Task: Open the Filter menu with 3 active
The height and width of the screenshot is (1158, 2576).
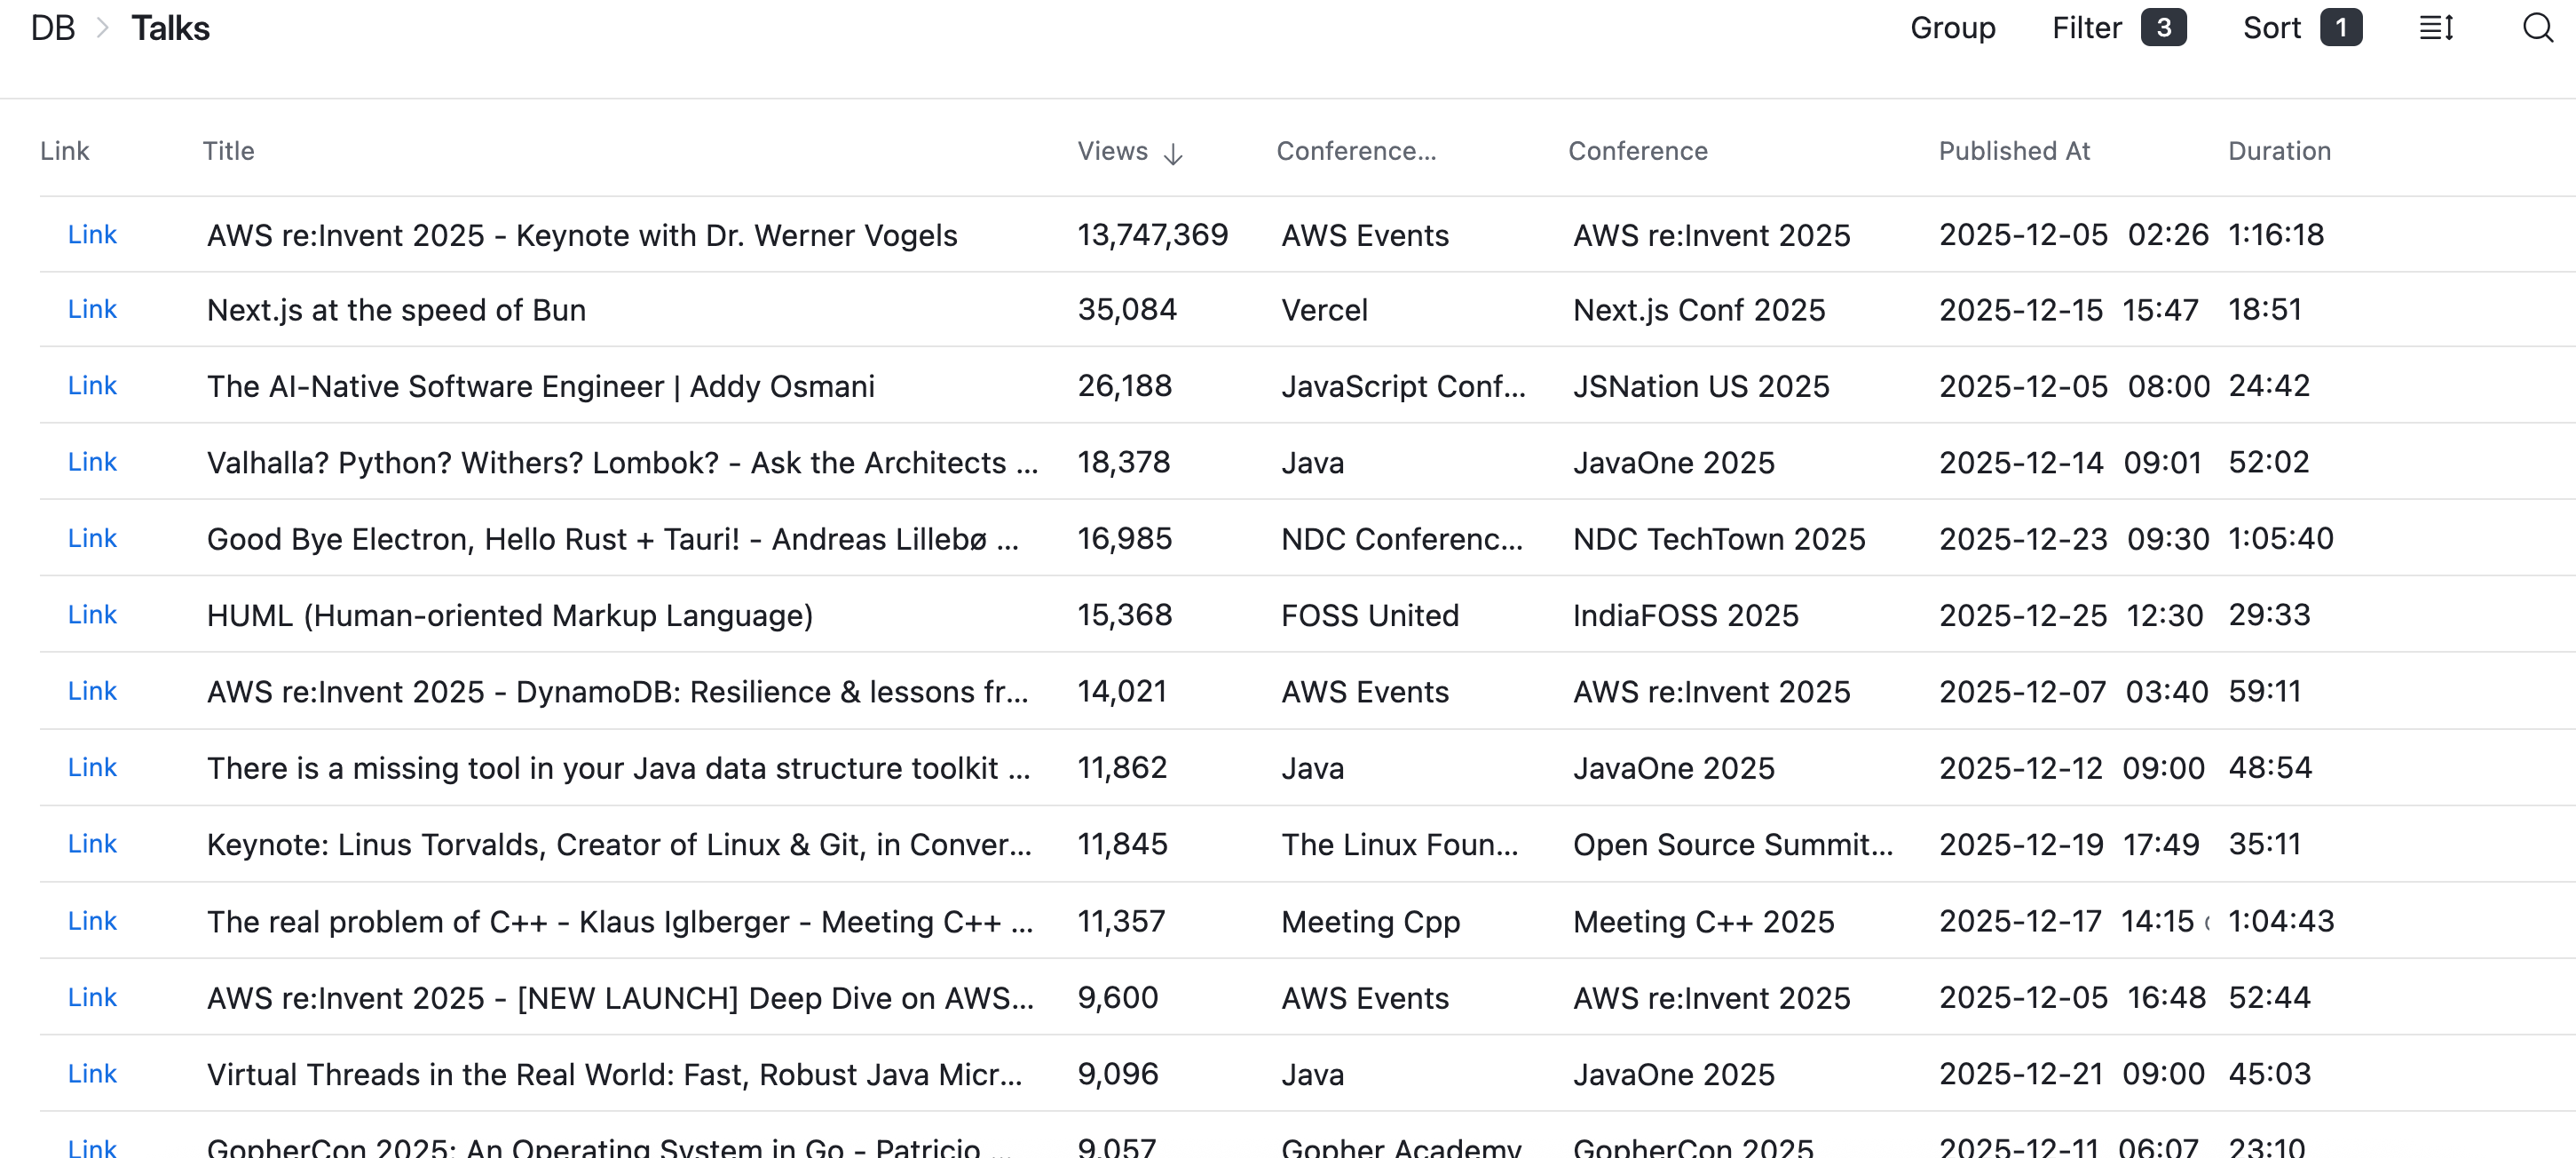Action: click(x=2117, y=28)
